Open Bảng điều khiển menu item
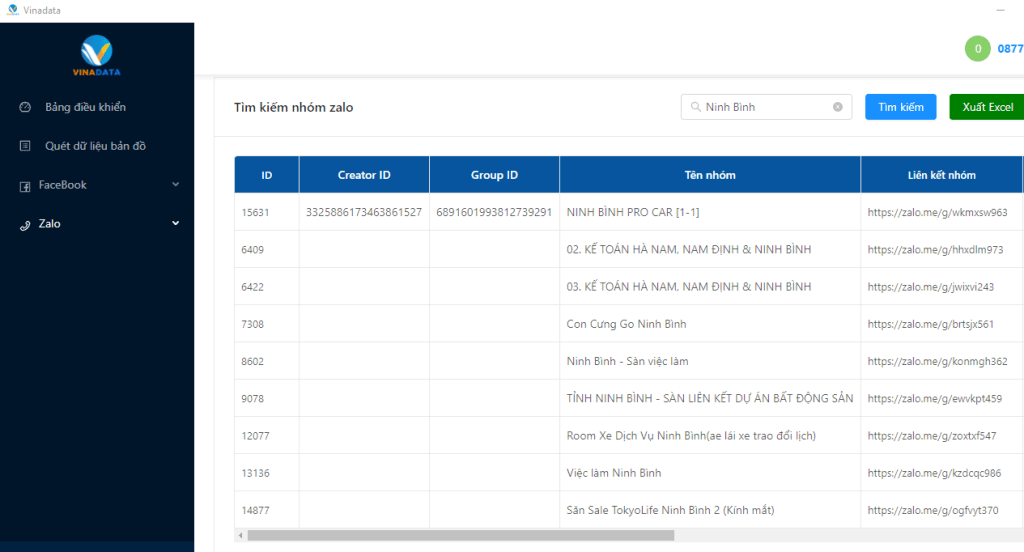Image resolution: width=1024 pixels, height=552 pixels. [x=85, y=107]
